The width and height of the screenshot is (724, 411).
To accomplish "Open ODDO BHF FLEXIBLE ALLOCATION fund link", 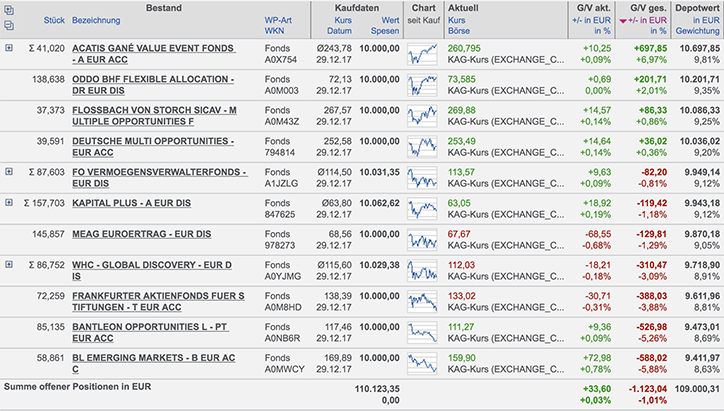I will tap(153, 85).
